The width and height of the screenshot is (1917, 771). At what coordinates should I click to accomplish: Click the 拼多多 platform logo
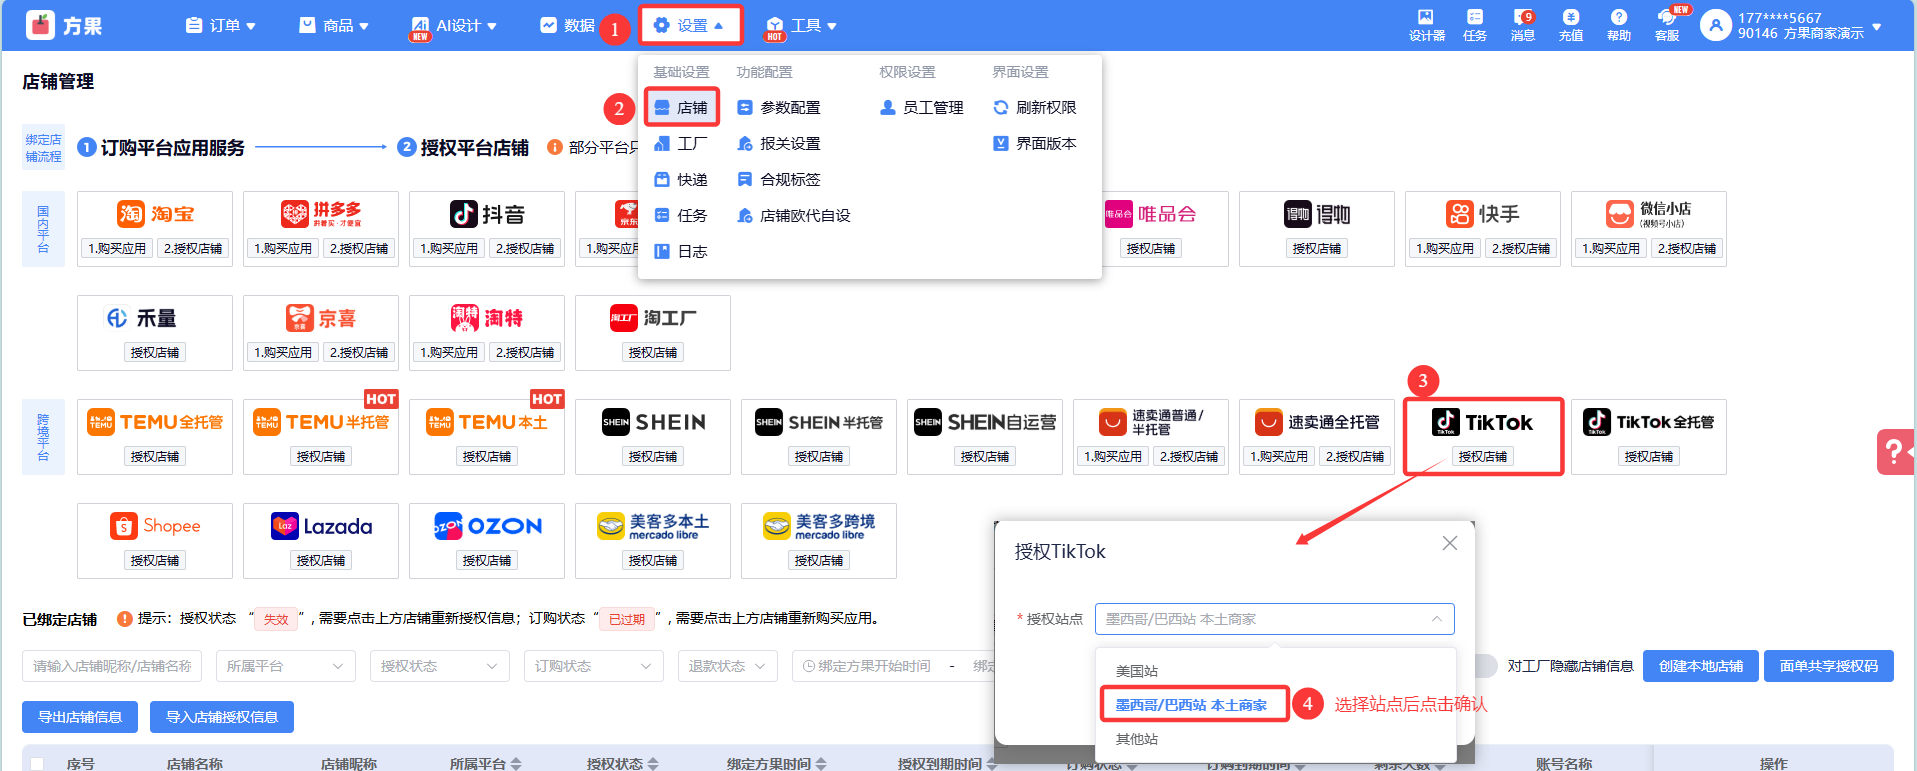coord(321,214)
